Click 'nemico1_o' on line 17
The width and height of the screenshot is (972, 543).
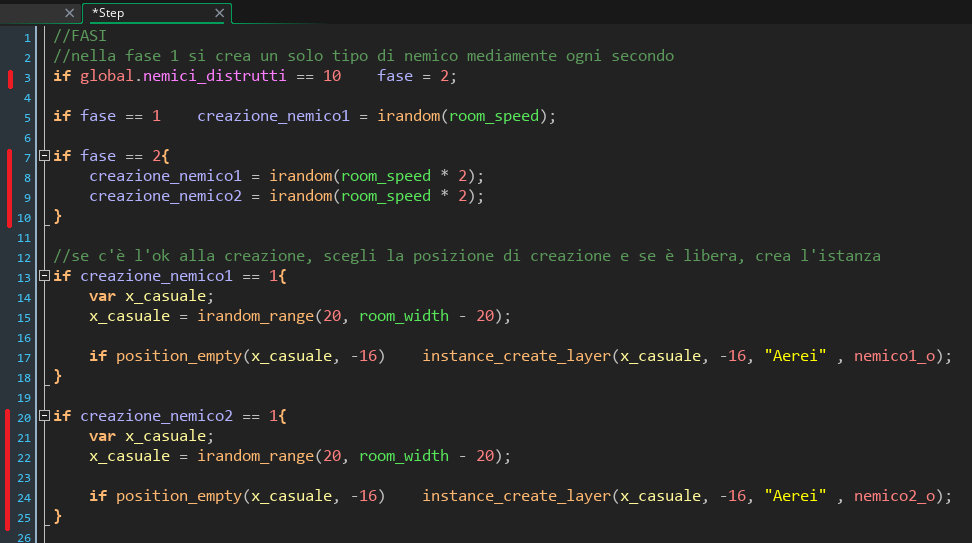pyautogui.click(x=895, y=356)
